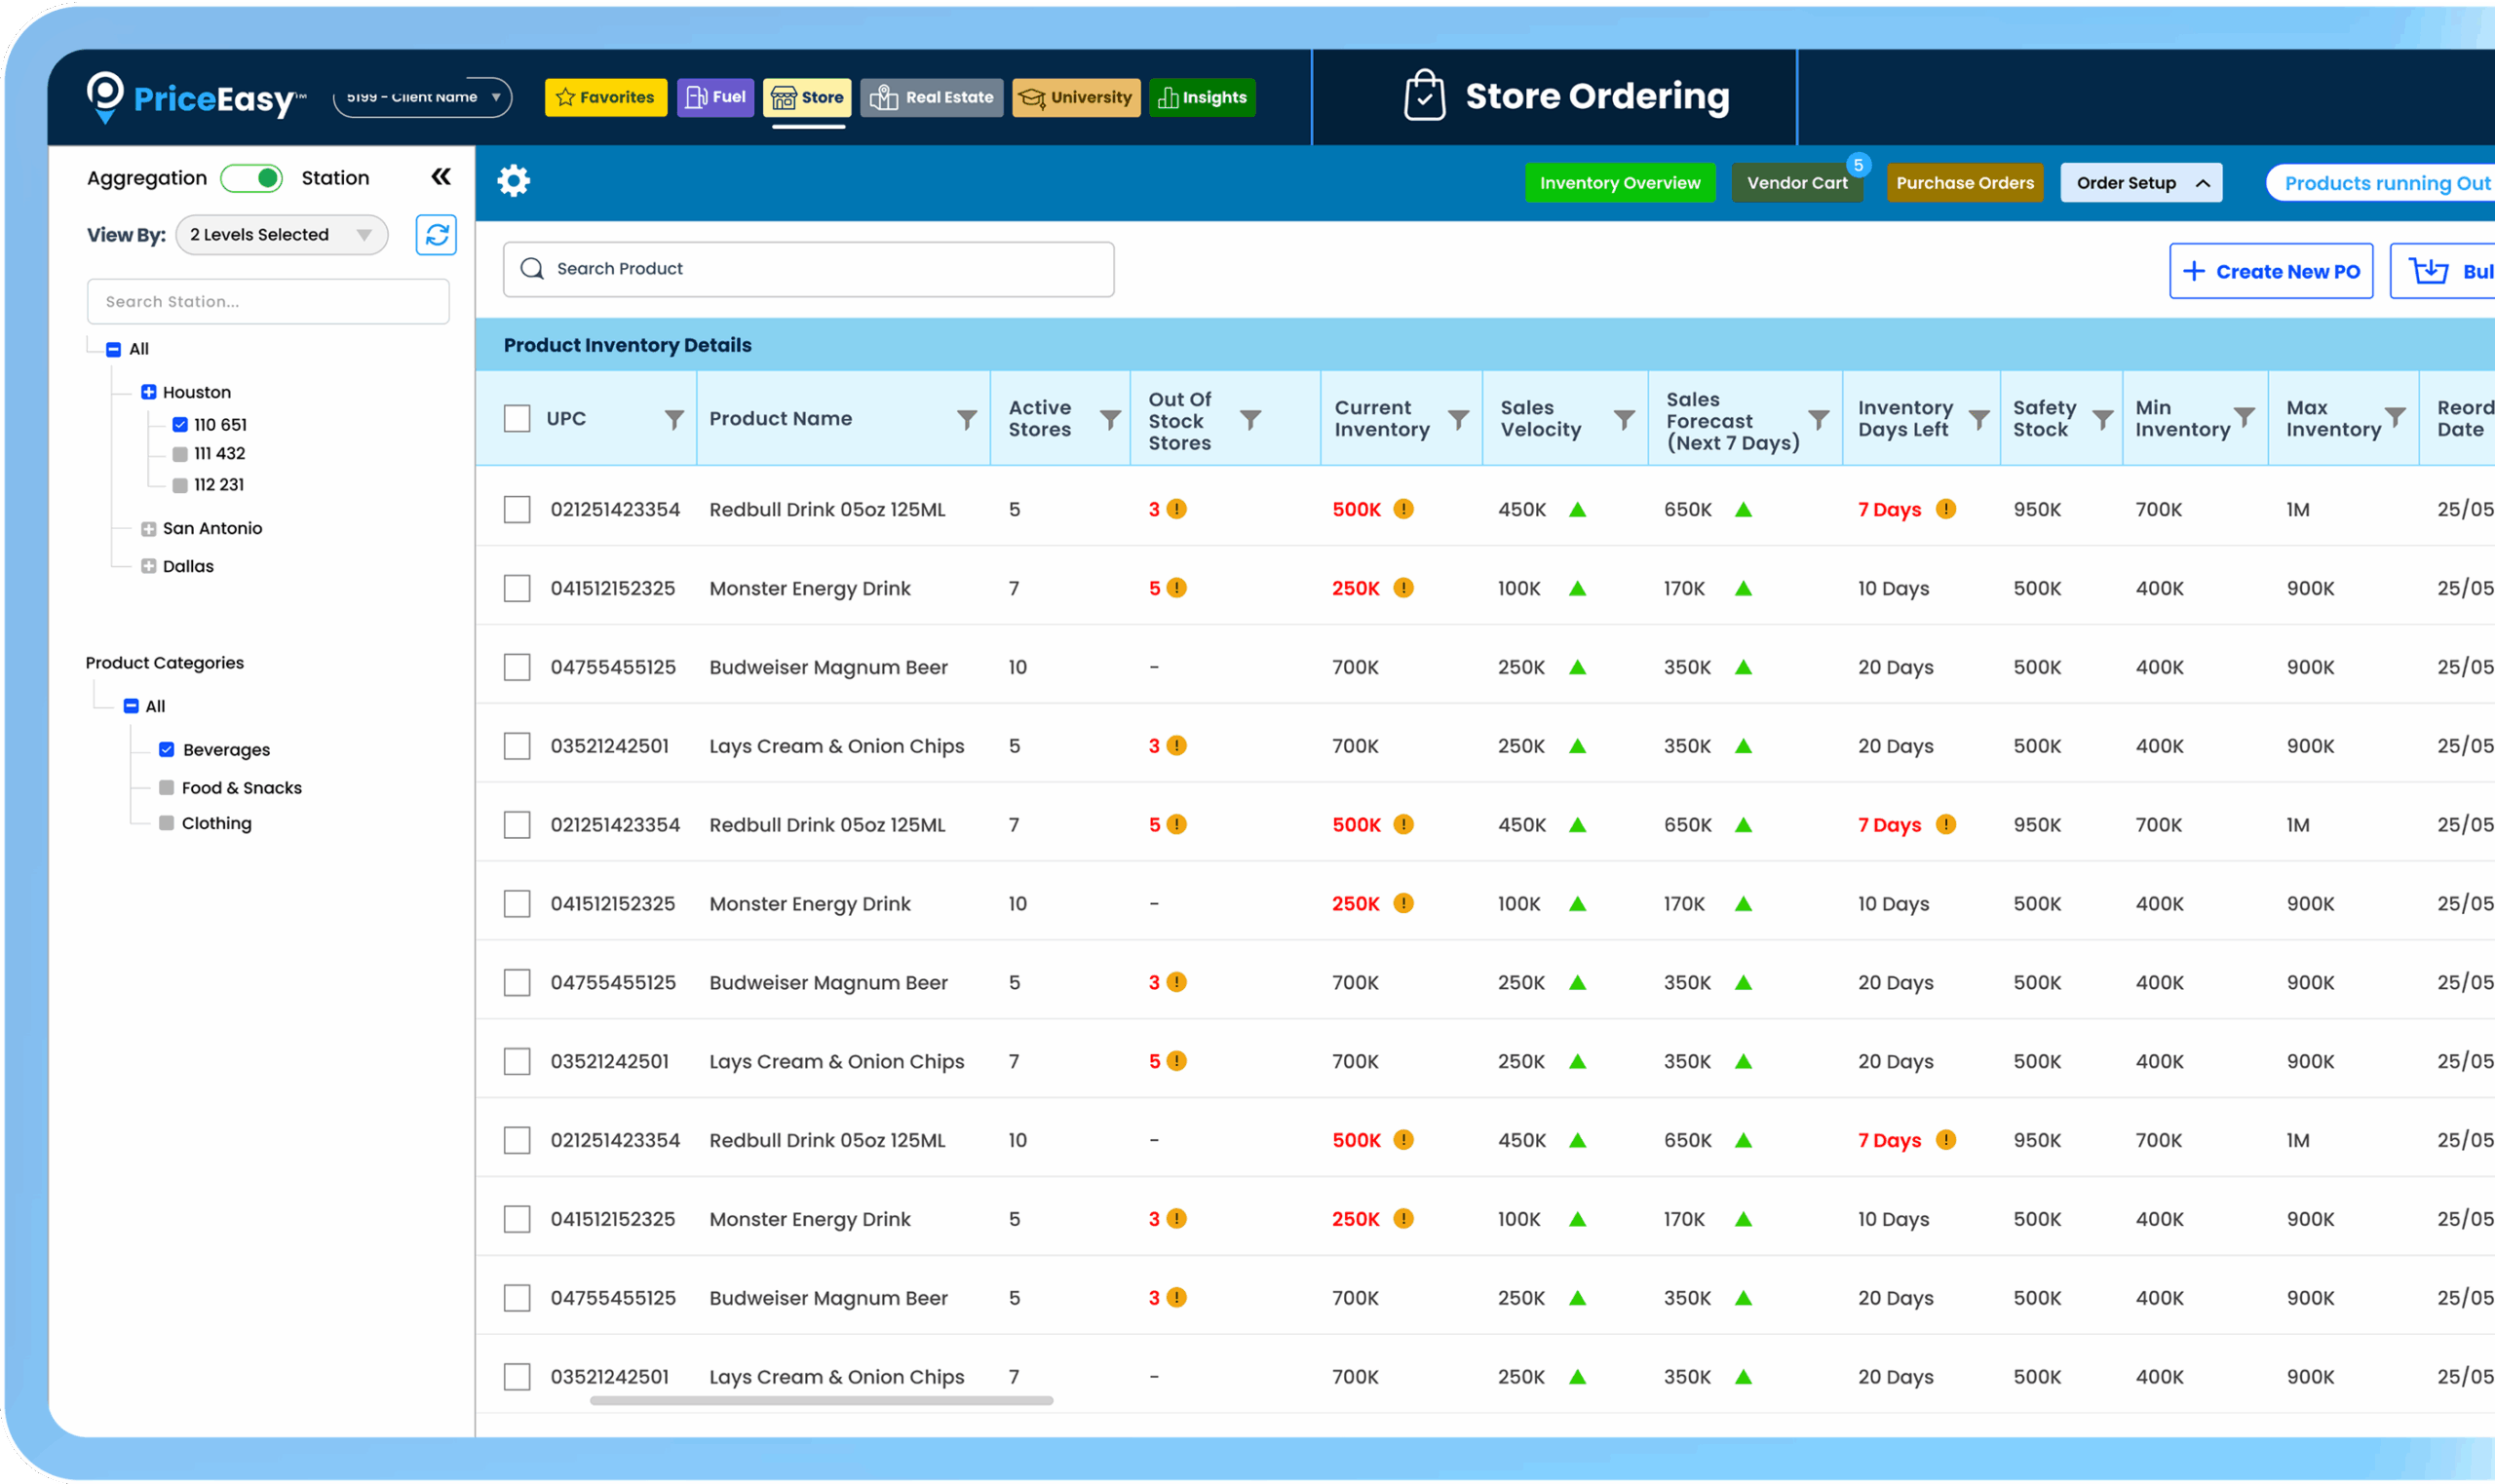Image resolution: width=2495 pixels, height=1484 pixels.
Task: Filter the Min Inventory column
Action: click(2244, 416)
